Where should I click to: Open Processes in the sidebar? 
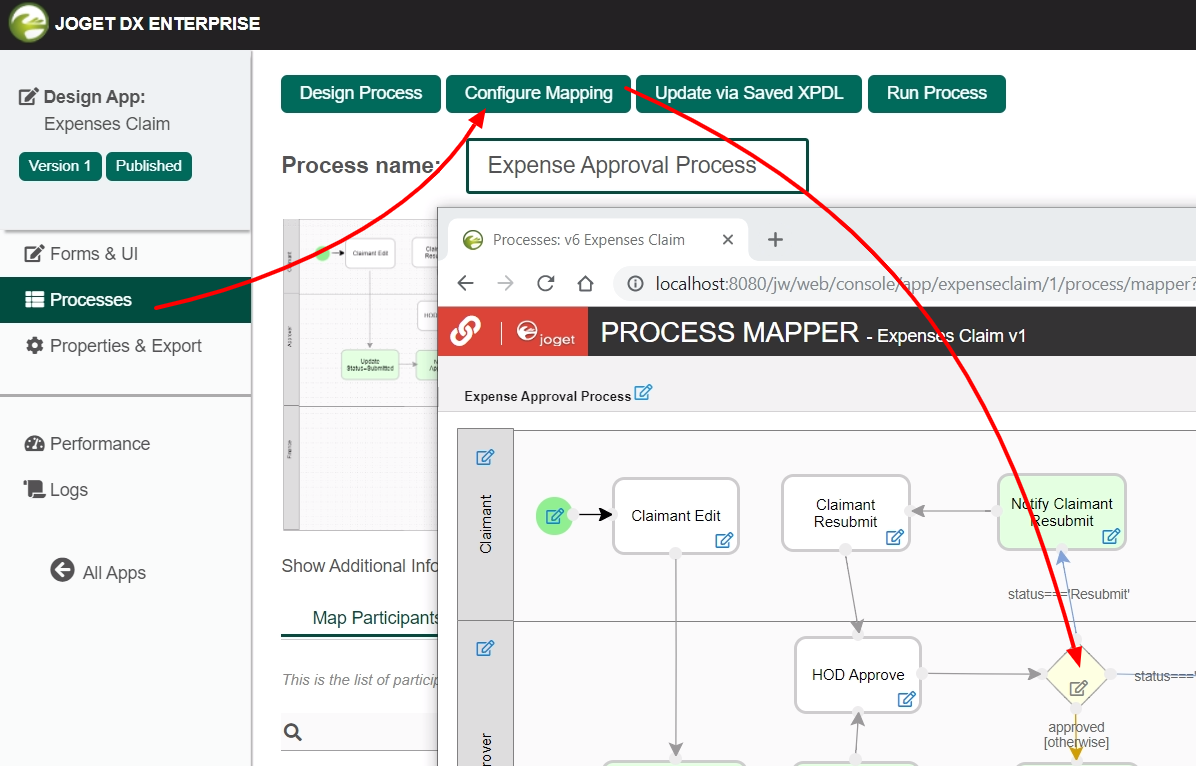(90, 300)
